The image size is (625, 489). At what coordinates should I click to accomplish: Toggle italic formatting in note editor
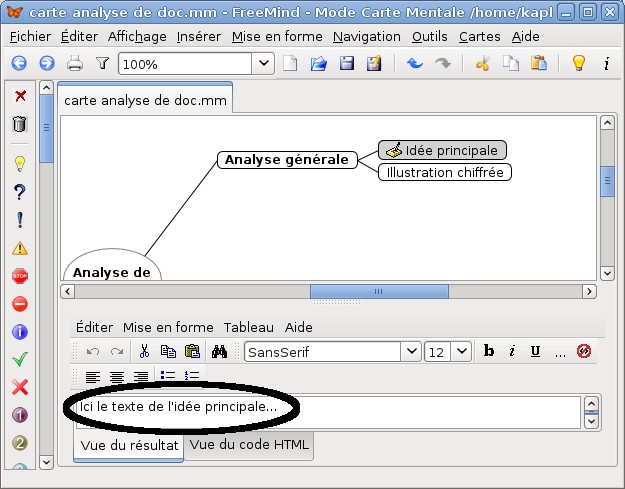(x=512, y=351)
